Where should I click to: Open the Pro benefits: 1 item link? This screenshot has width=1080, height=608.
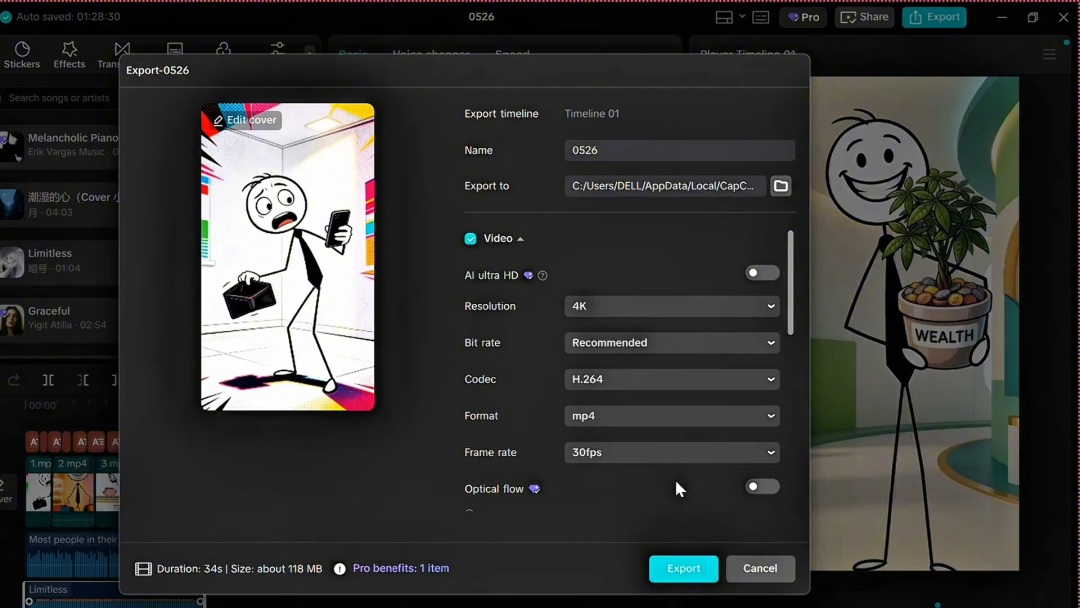click(401, 569)
